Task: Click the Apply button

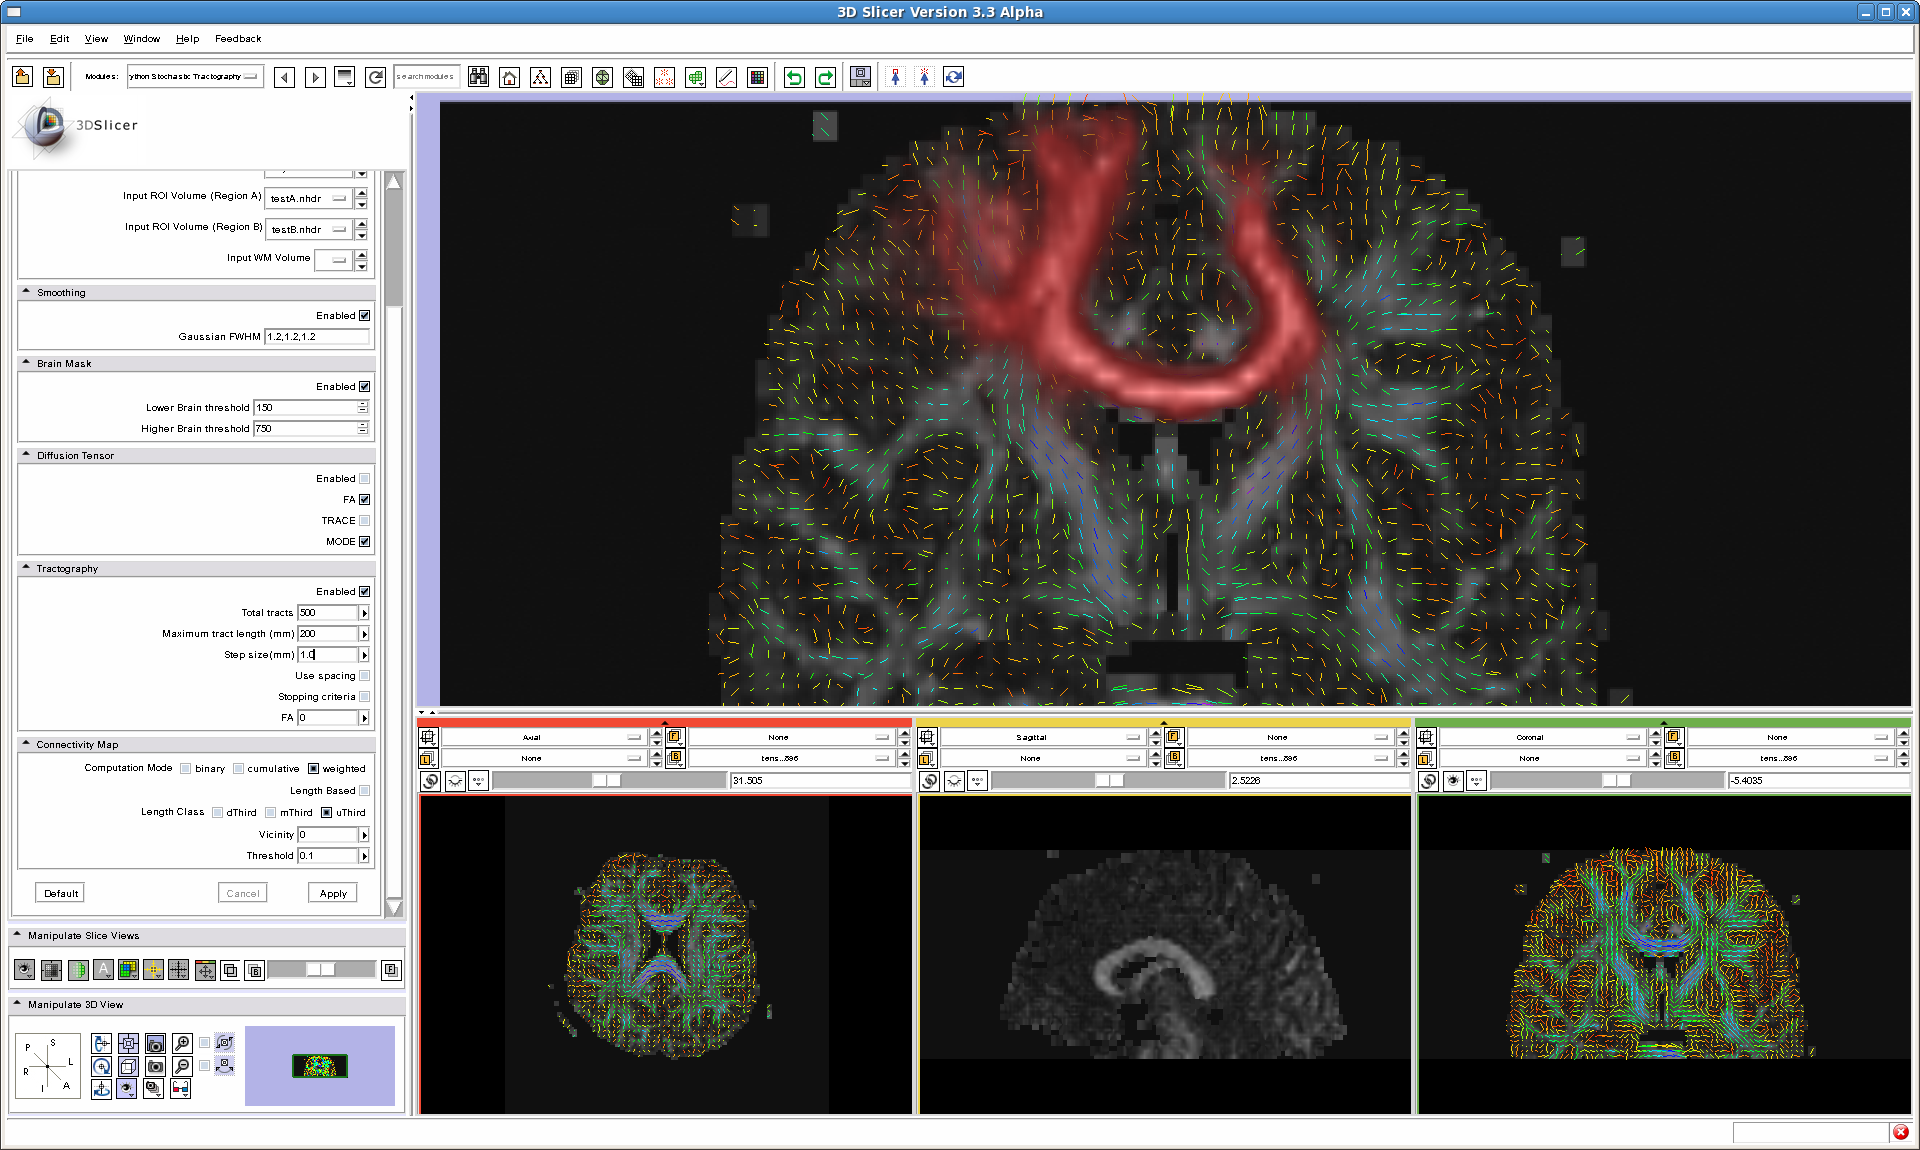Action: click(333, 893)
